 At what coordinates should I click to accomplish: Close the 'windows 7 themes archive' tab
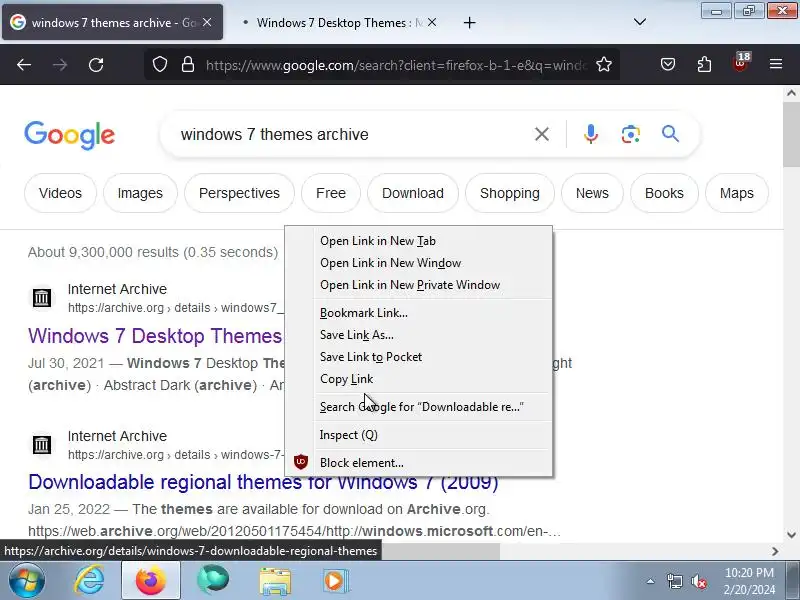click(x=207, y=22)
